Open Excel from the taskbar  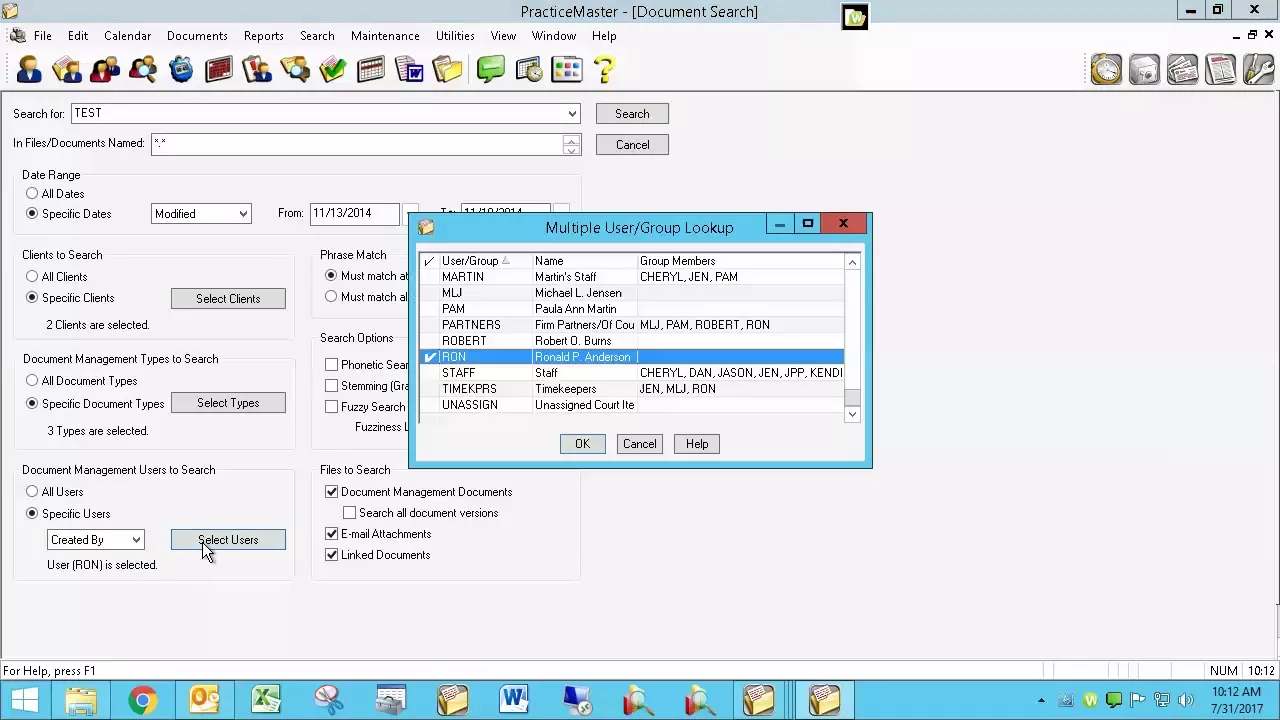266,699
